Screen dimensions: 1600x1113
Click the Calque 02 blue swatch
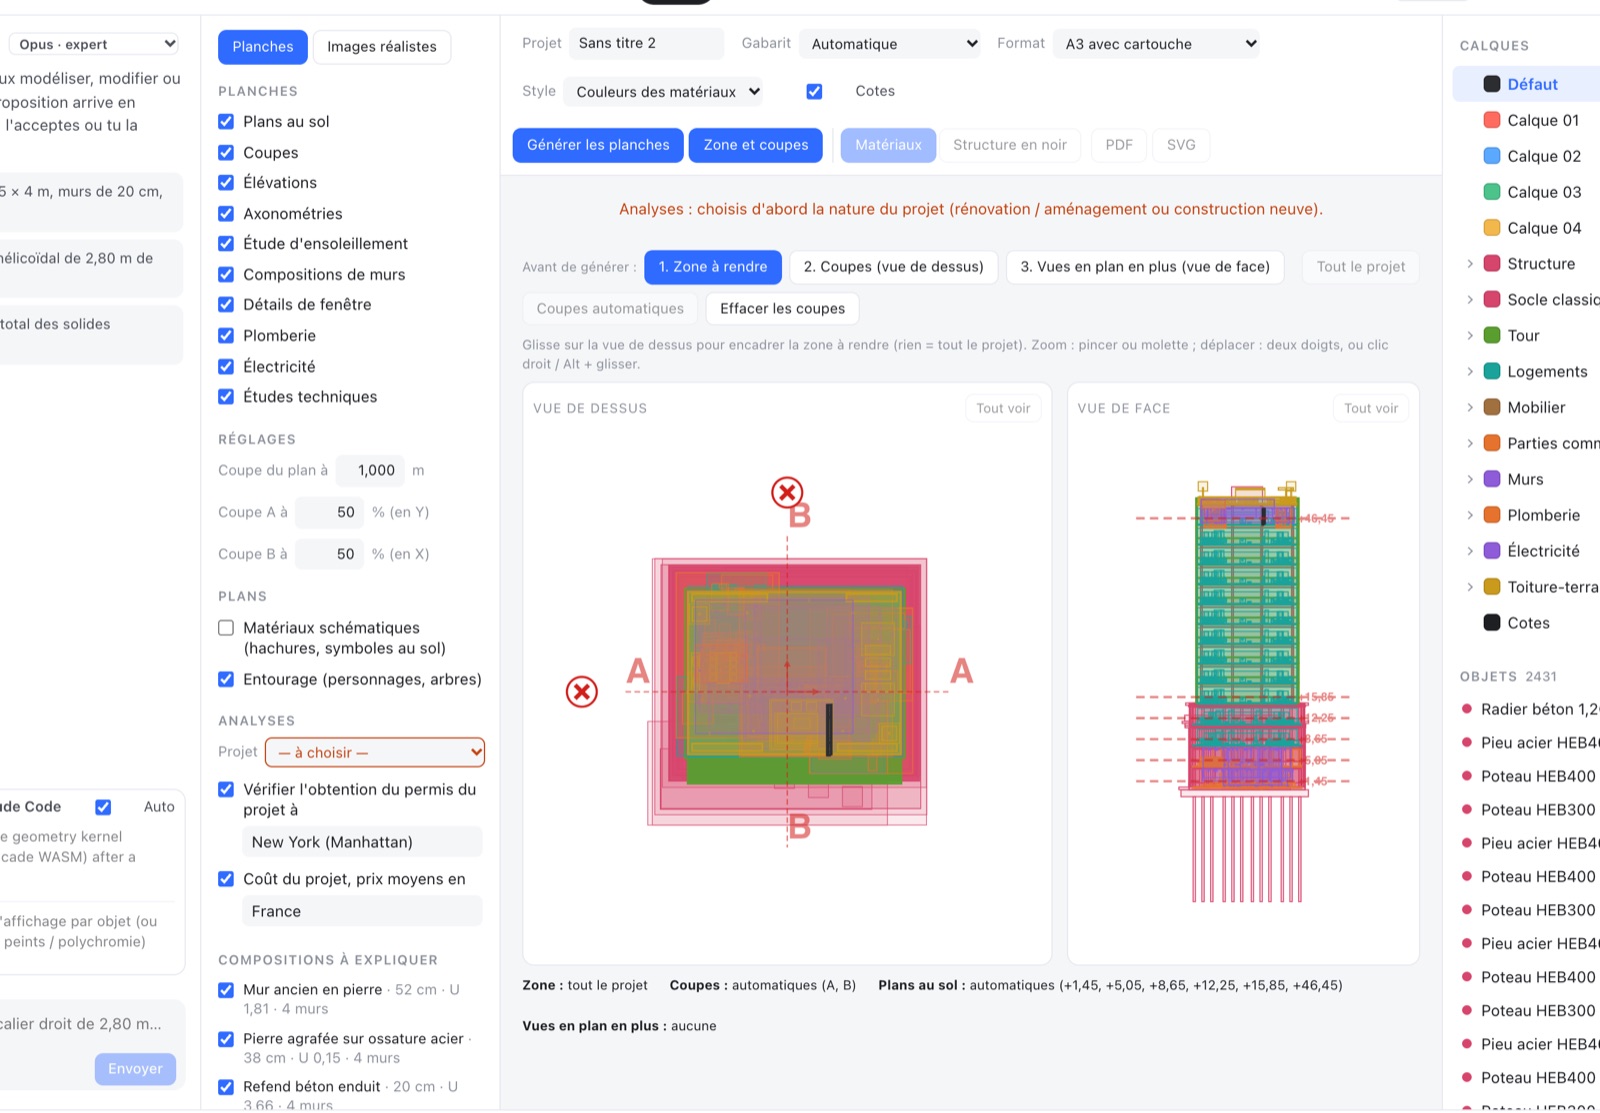pyautogui.click(x=1492, y=156)
